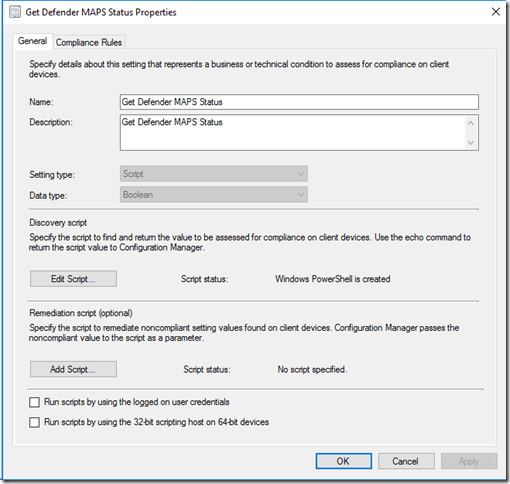
Task: Click the Apply button
Action: [x=469, y=461]
